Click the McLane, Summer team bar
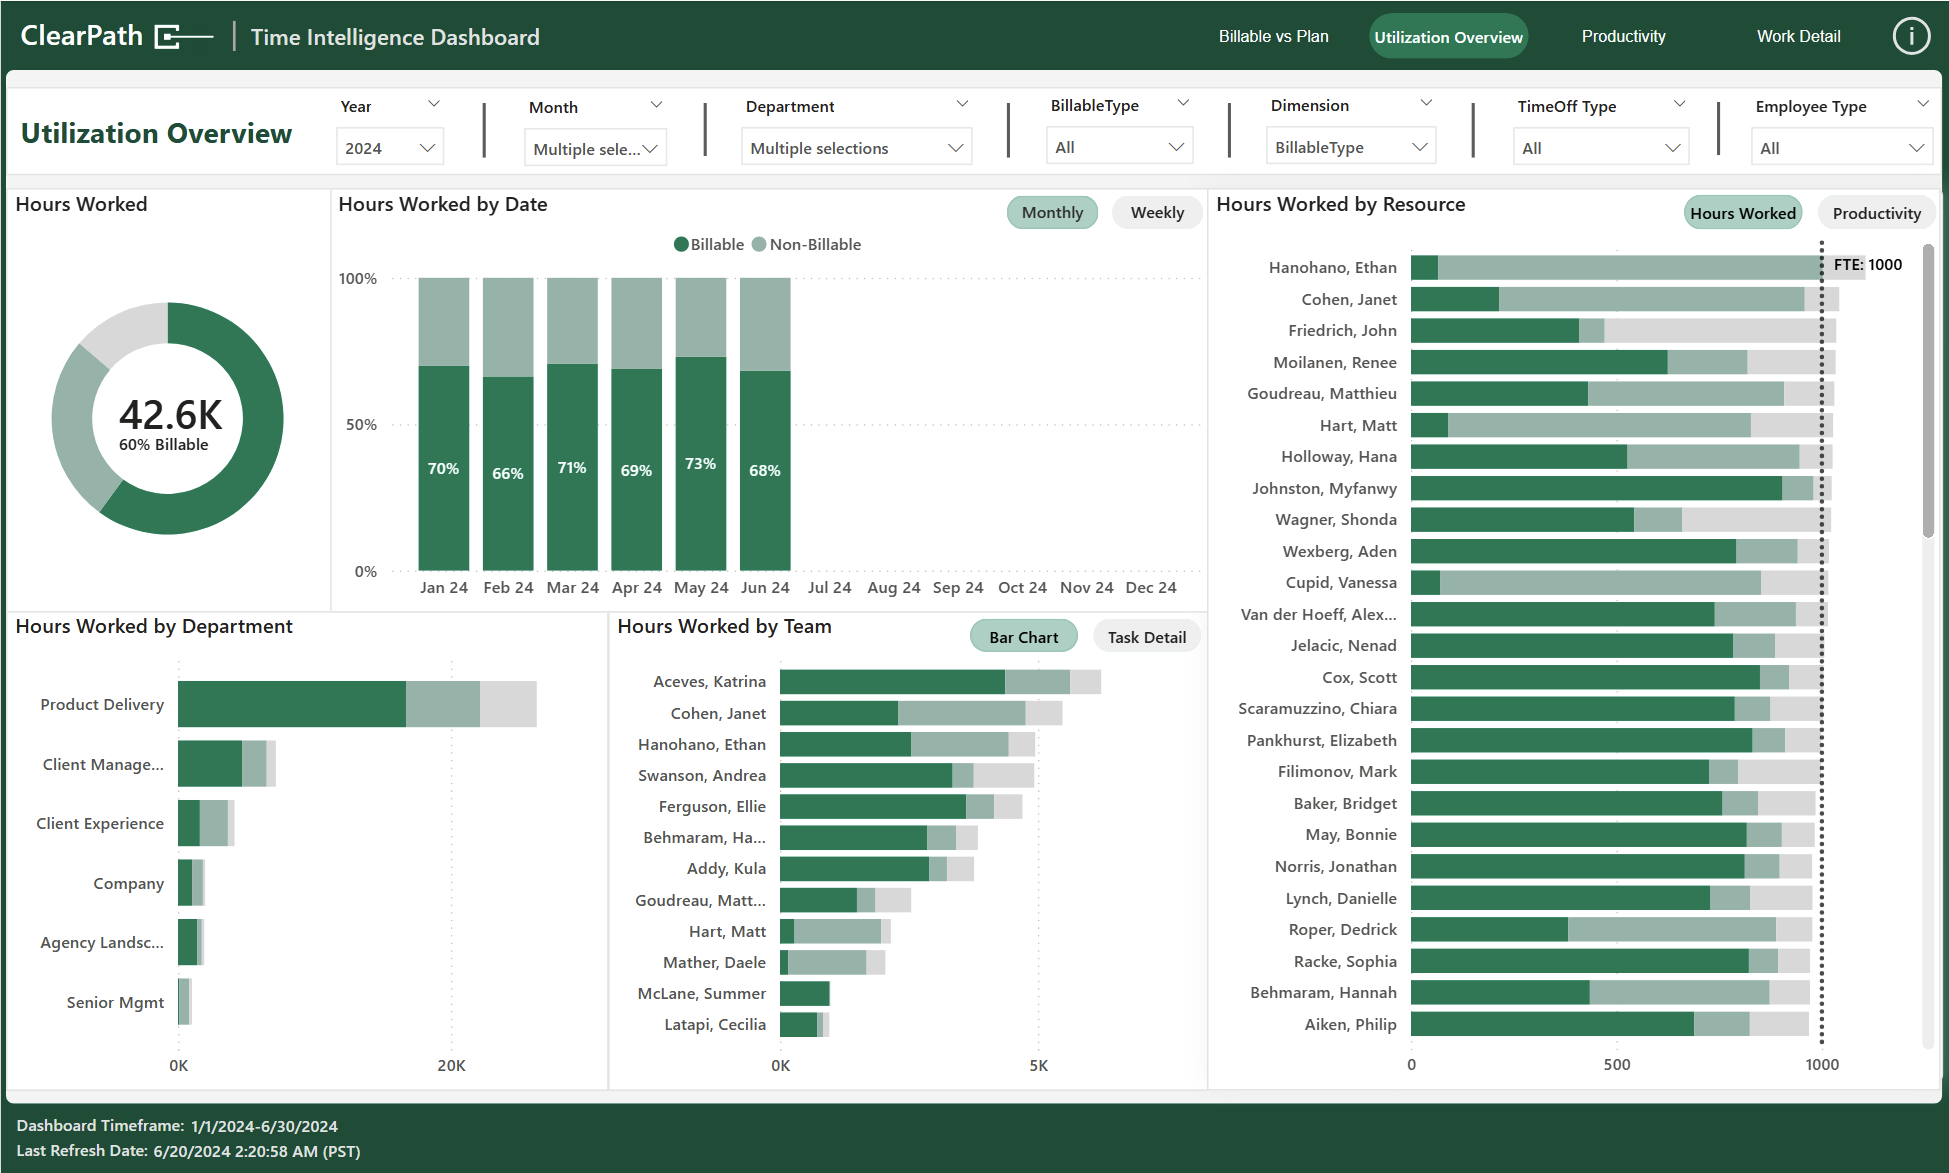 coord(805,994)
